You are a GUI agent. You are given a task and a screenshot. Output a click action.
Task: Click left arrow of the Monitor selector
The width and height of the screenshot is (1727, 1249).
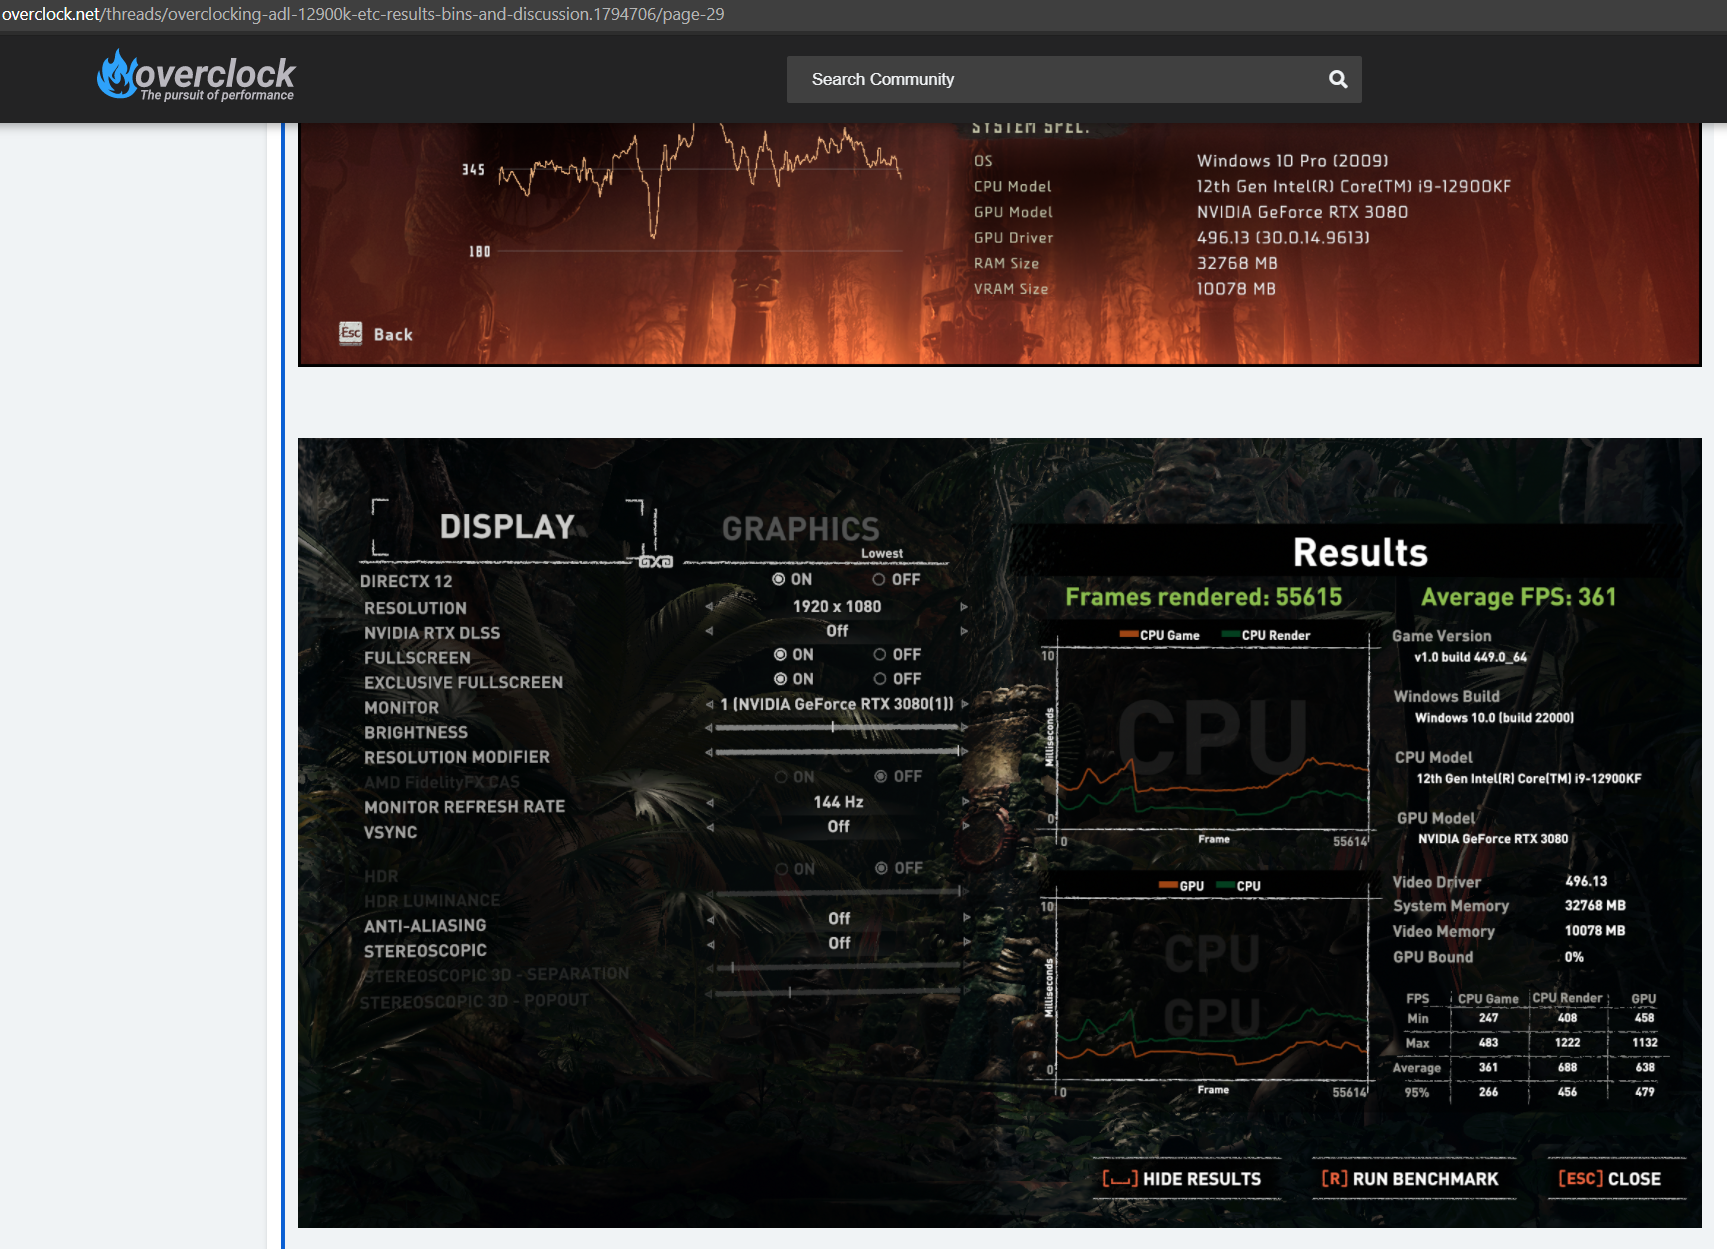(x=710, y=704)
